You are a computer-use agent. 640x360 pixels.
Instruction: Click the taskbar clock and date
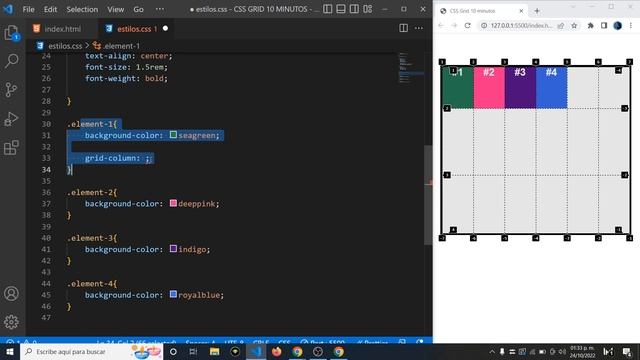point(582,351)
